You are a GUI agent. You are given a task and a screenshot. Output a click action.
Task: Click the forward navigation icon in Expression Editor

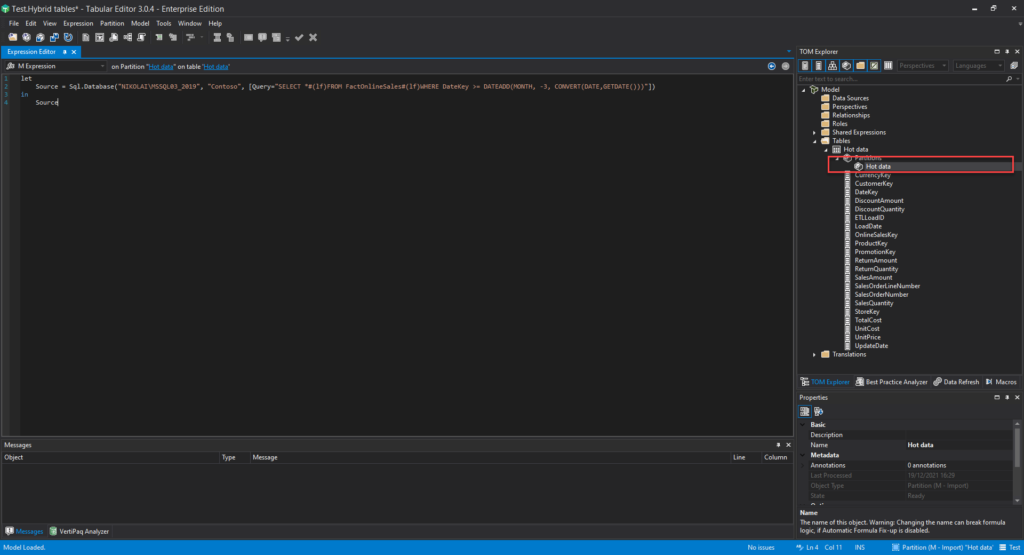786,66
